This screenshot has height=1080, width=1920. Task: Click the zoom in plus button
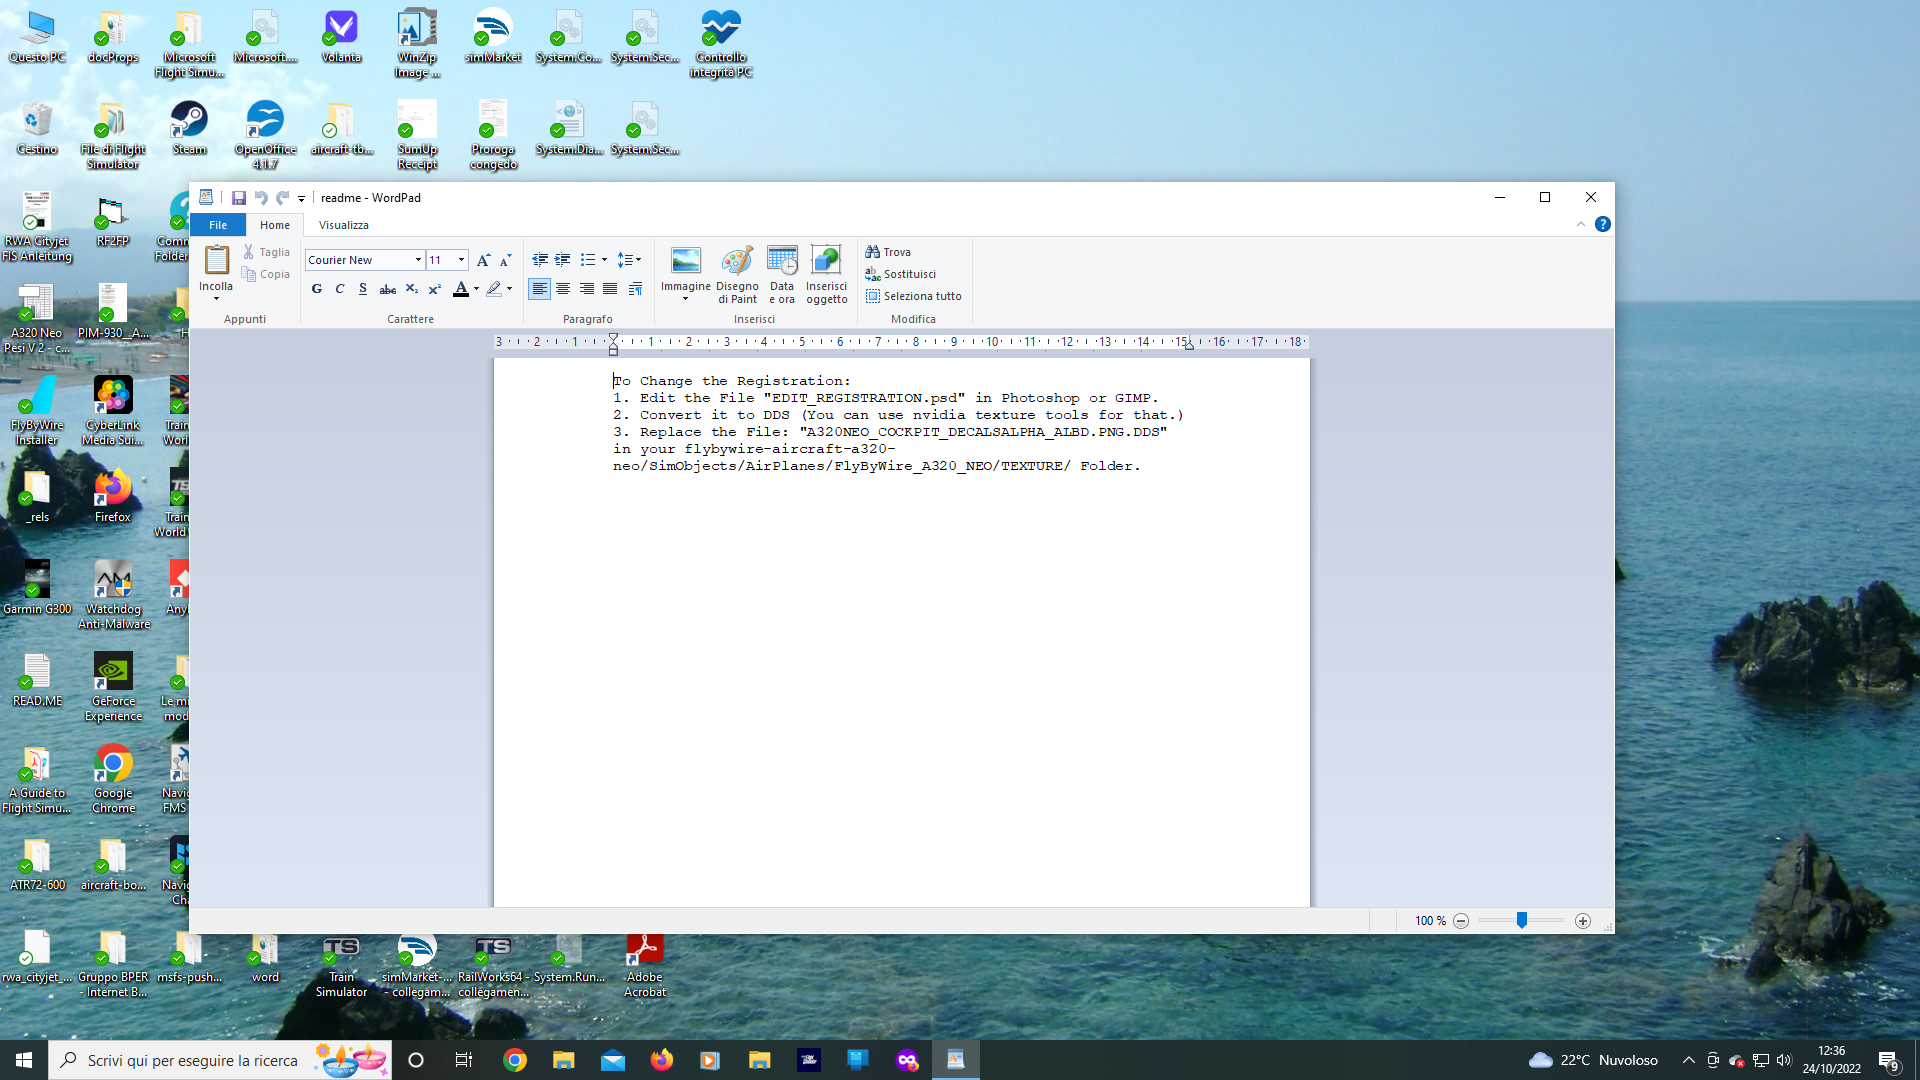[x=1583, y=921]
